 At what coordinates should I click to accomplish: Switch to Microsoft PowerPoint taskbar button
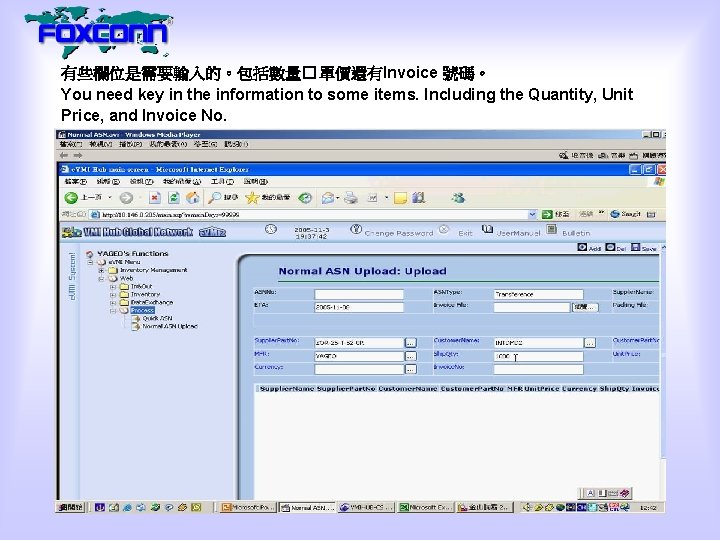coord(248,507)
